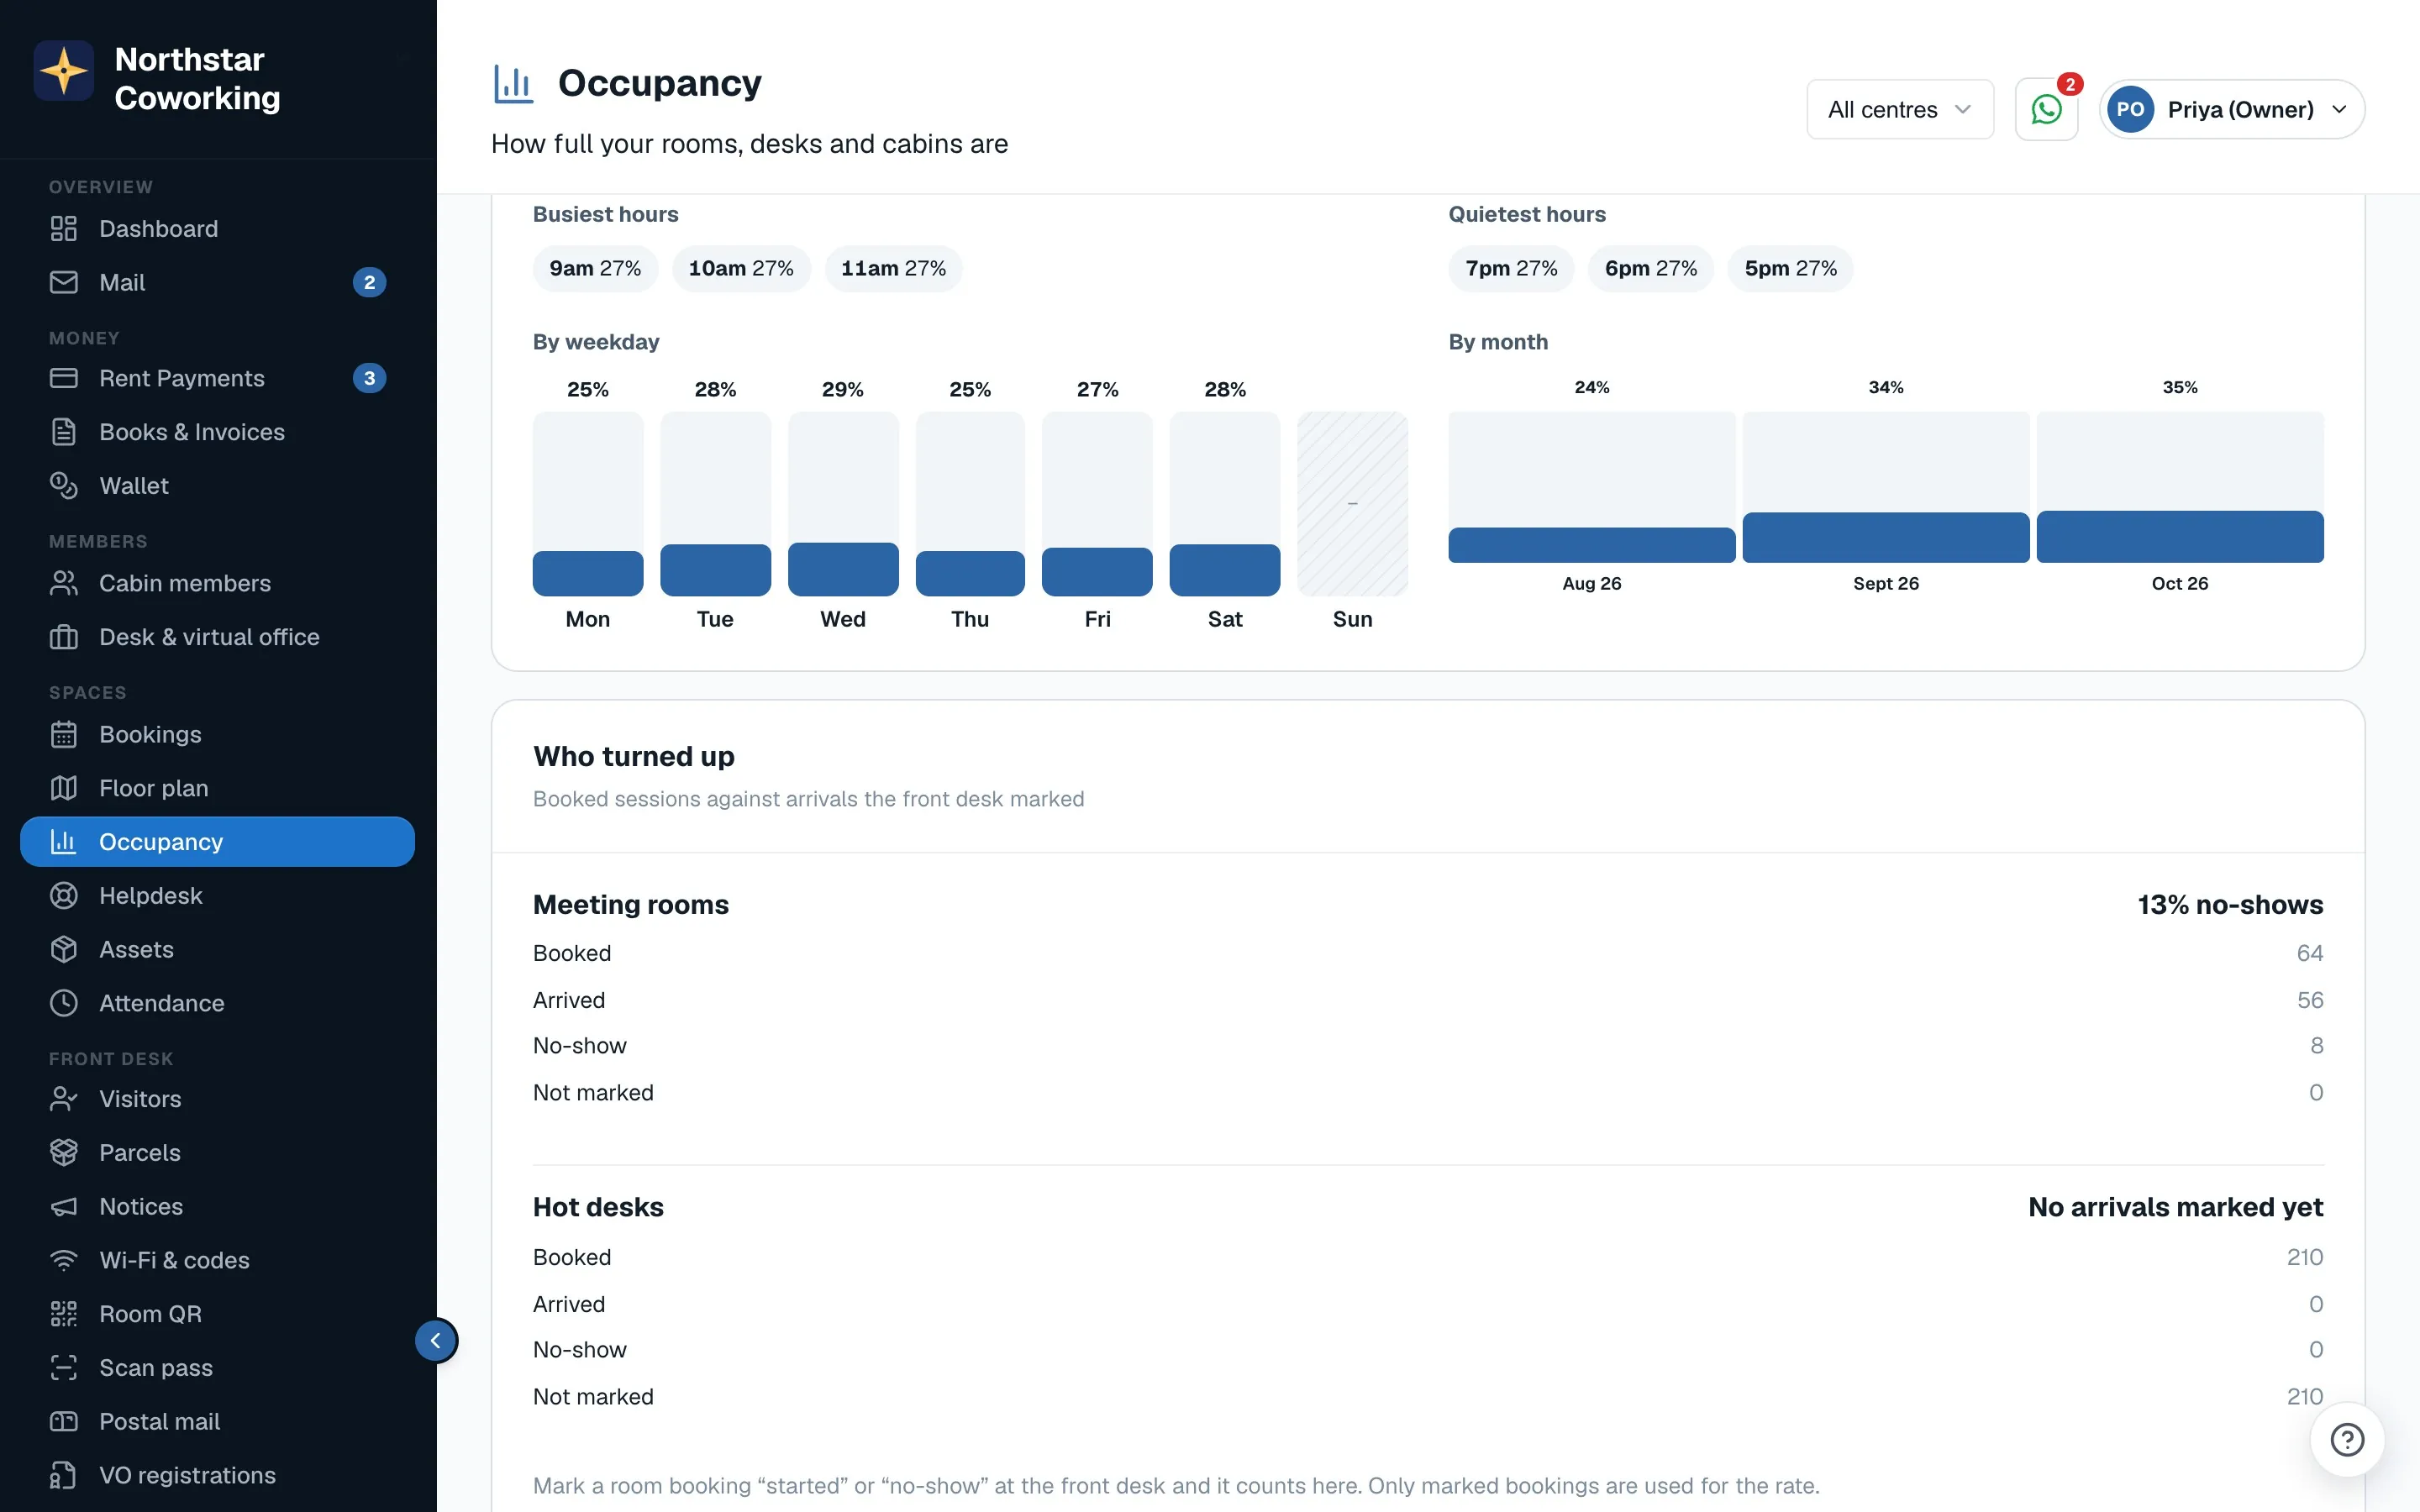The height and width of the screenshot is (1512, 2420).
Task: Click the Northstar star logo
Action: click(x=64, y=71)
